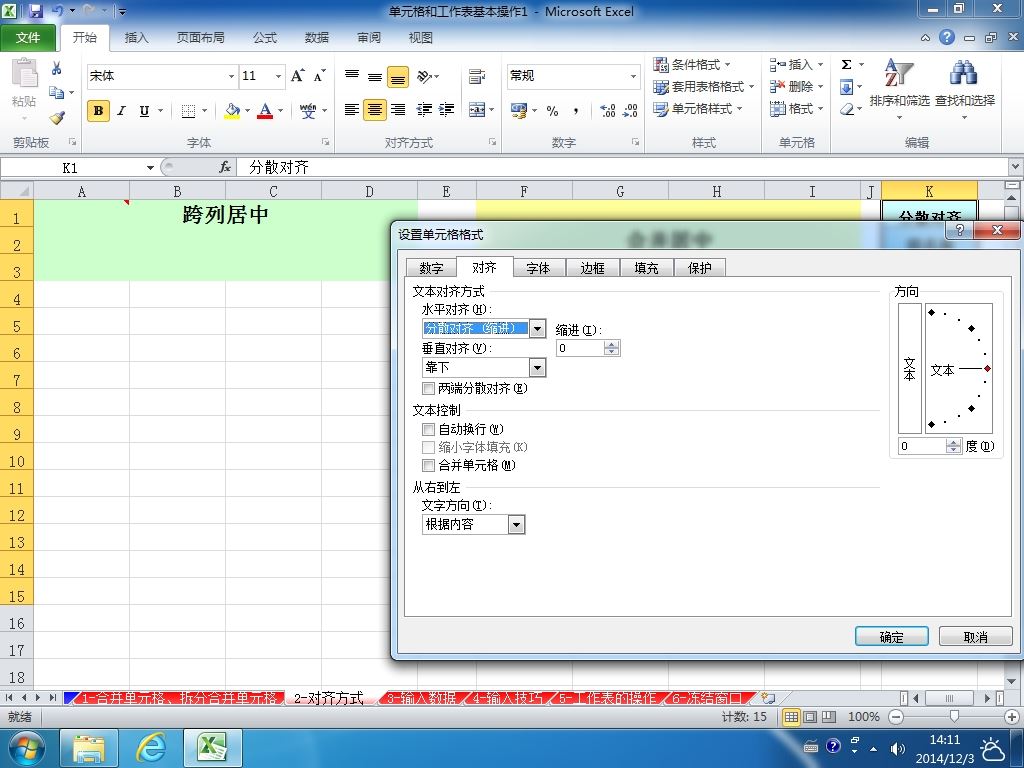Click the Decrease Indent icon

424,110
